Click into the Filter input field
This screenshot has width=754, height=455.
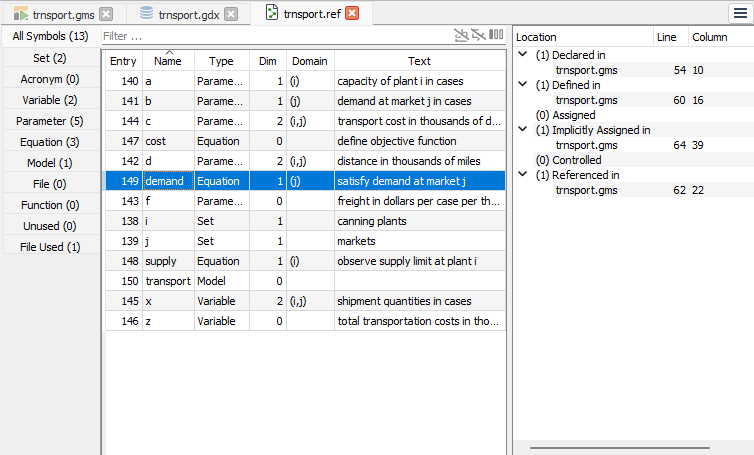[270, 36]
